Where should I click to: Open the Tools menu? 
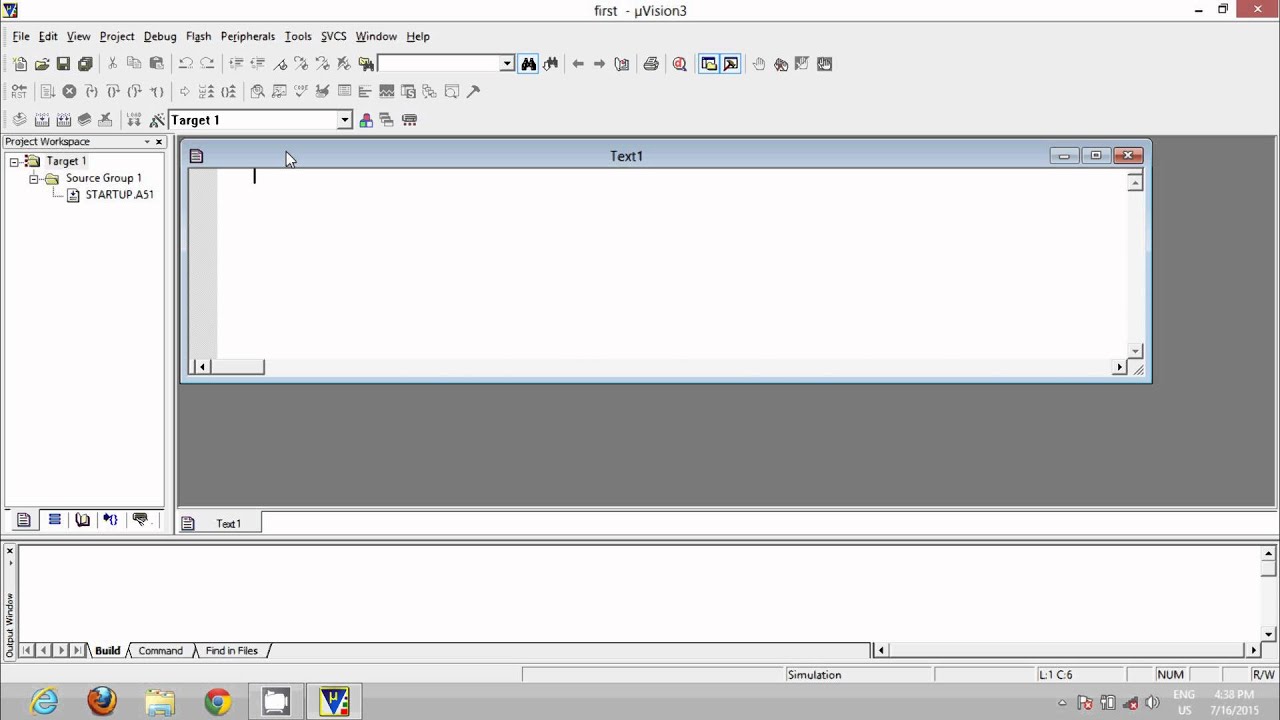click(298, 36)
